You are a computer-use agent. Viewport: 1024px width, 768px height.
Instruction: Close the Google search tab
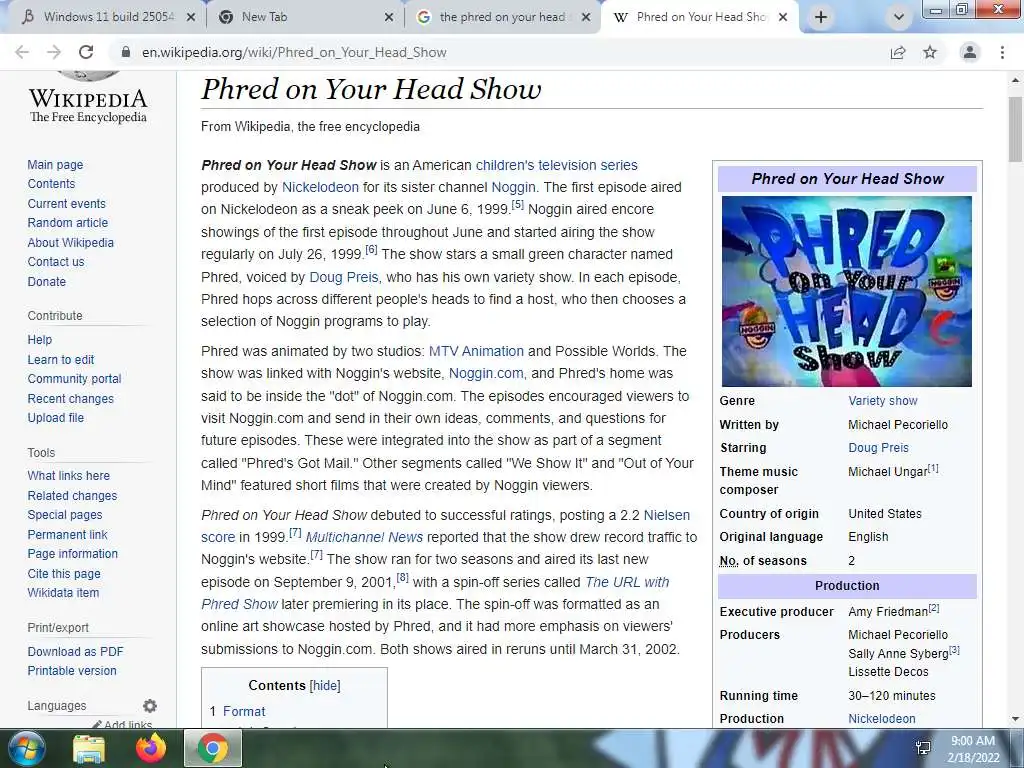pyautogui.click(x=586, y=18)
